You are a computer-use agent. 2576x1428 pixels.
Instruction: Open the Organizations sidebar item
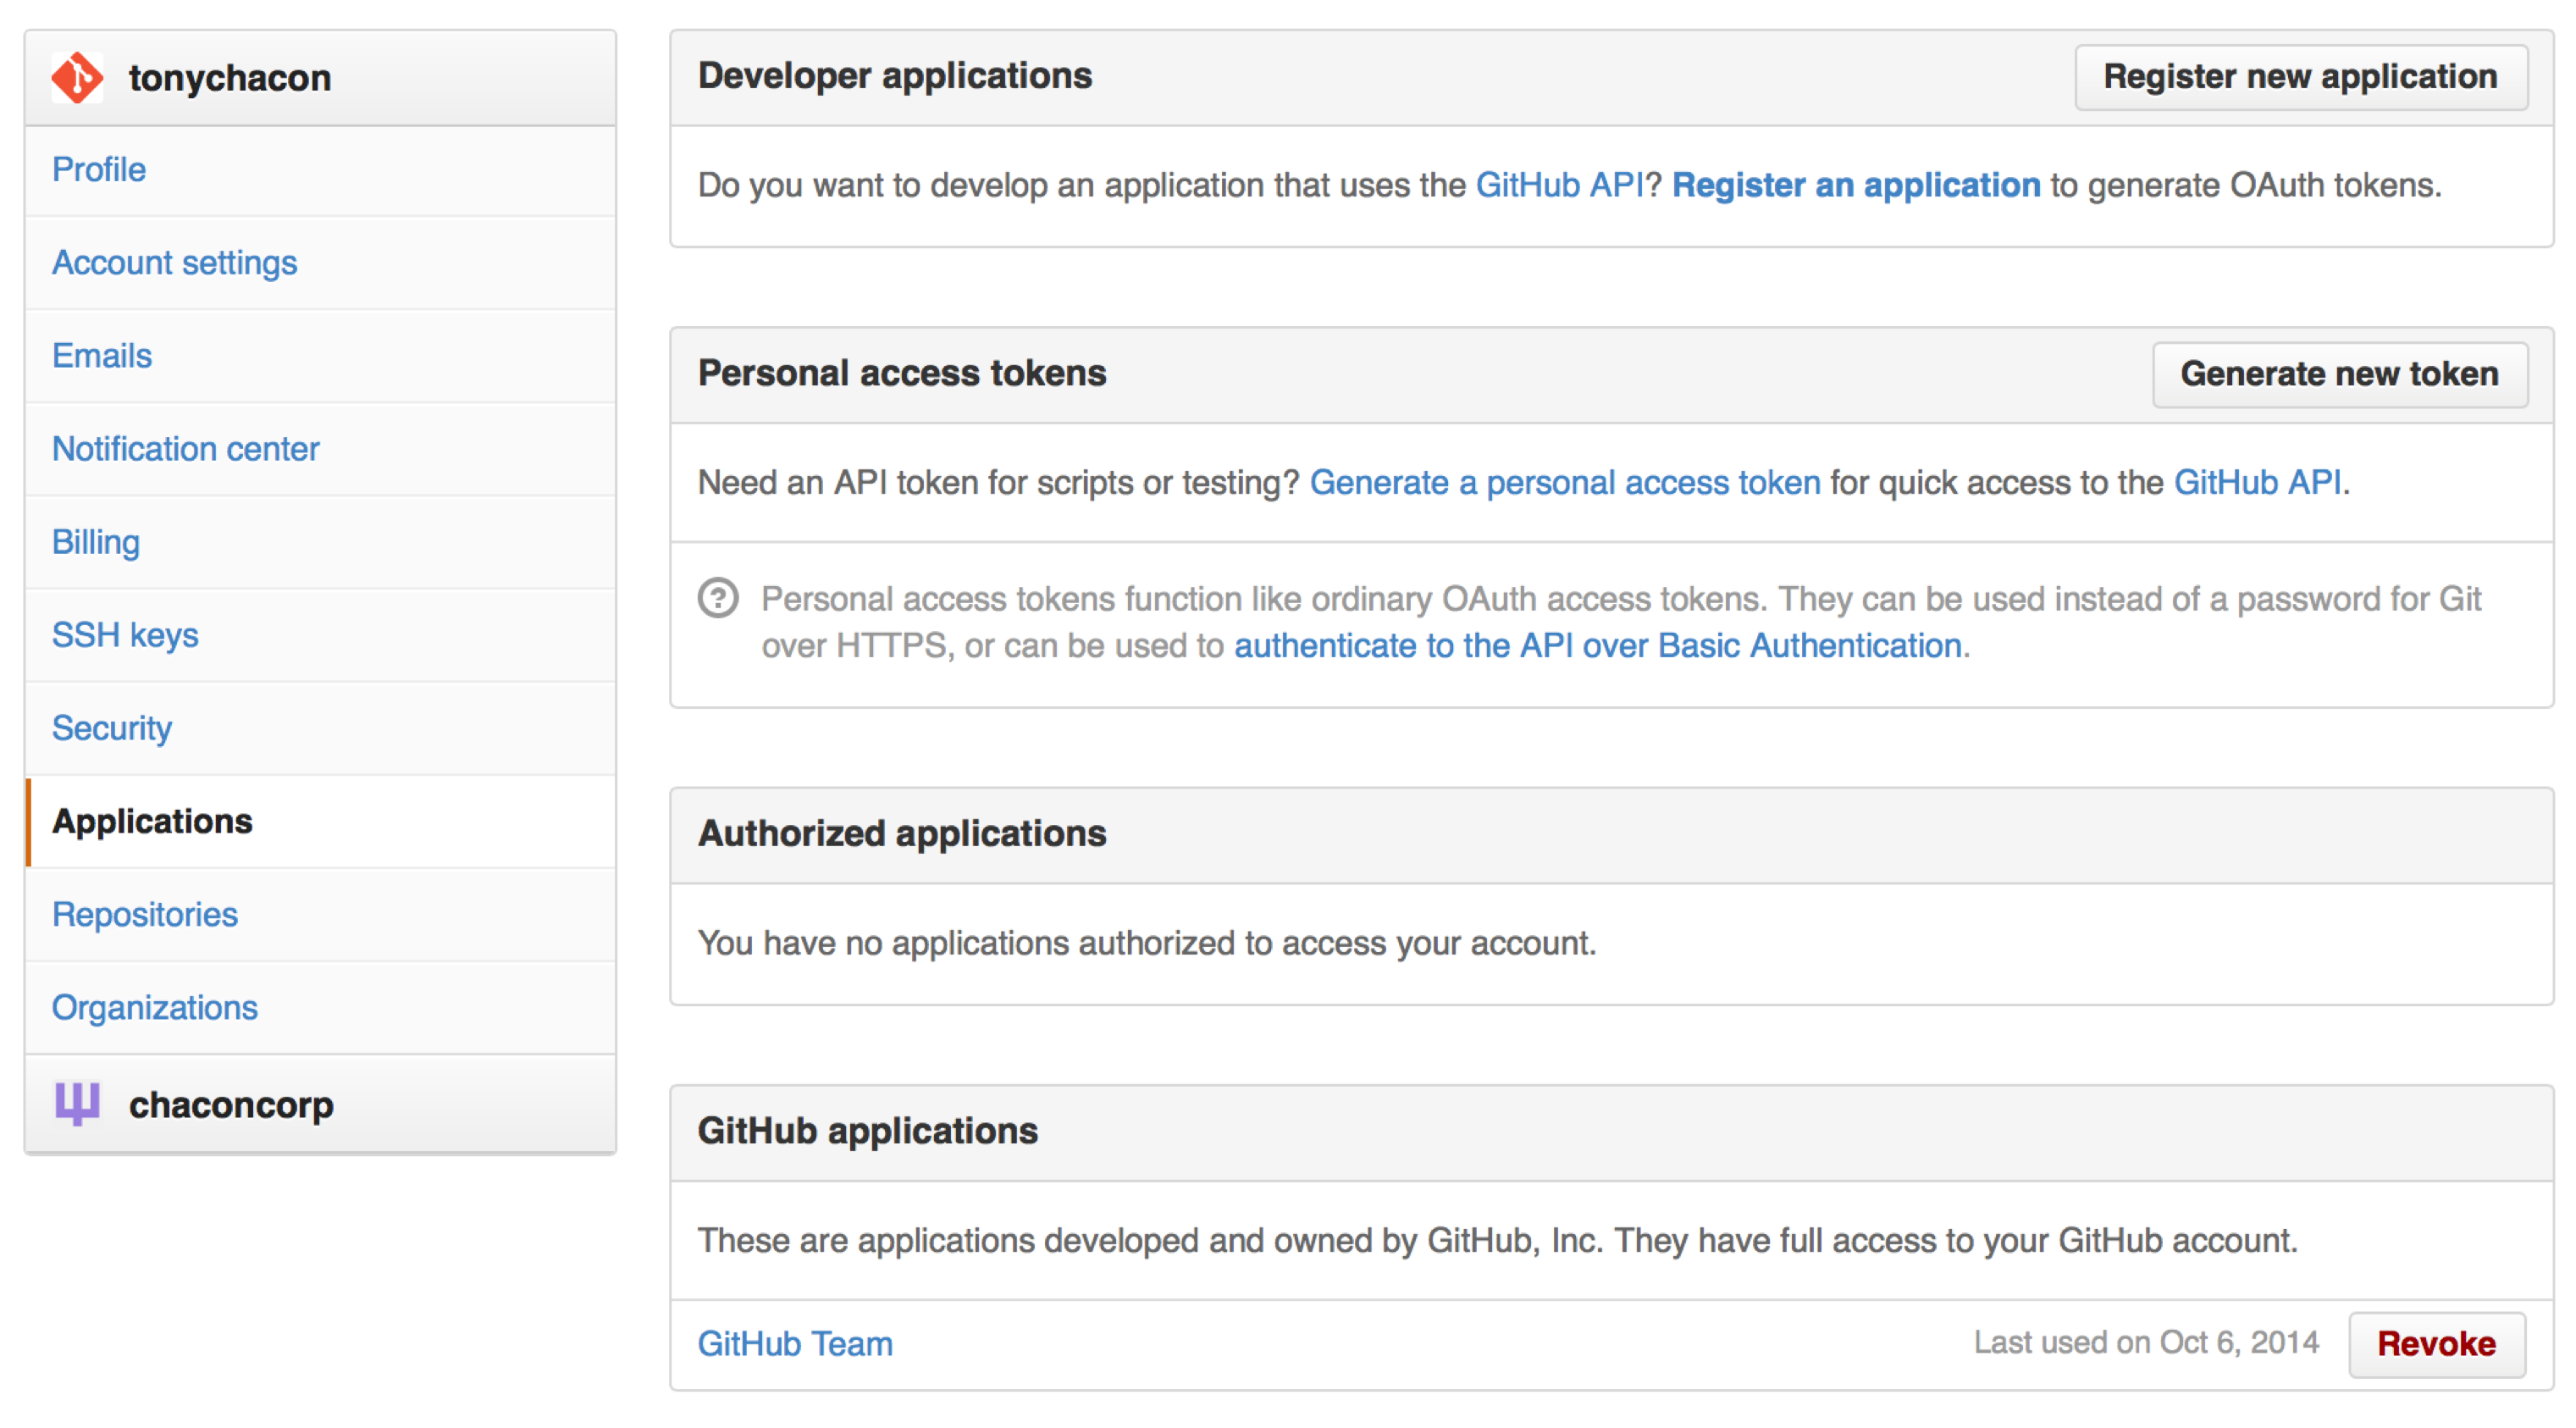point(155,1006)
